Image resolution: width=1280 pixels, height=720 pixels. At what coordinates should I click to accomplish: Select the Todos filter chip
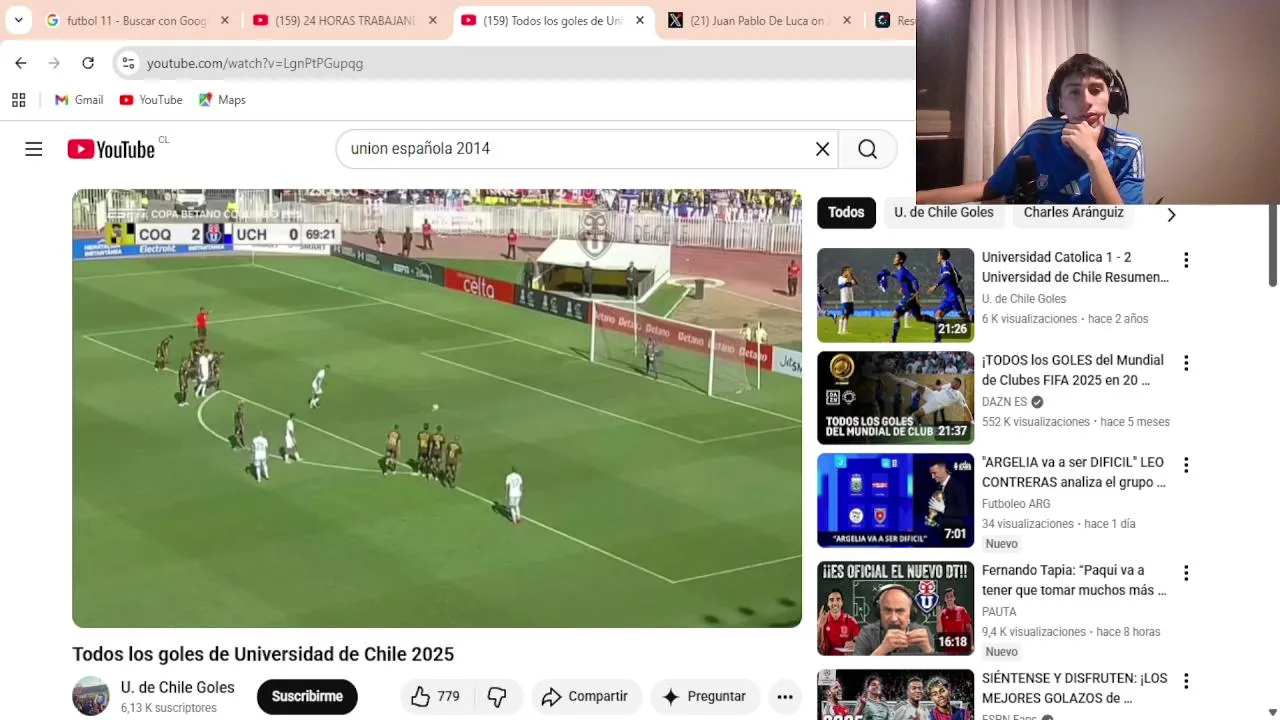(x=846, y=212)
